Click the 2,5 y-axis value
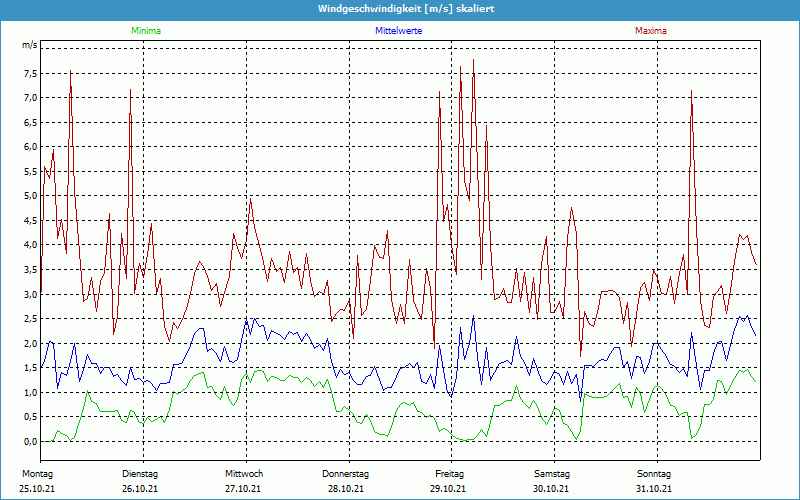The width and height of the screenshot is (800, 500). 31,319
